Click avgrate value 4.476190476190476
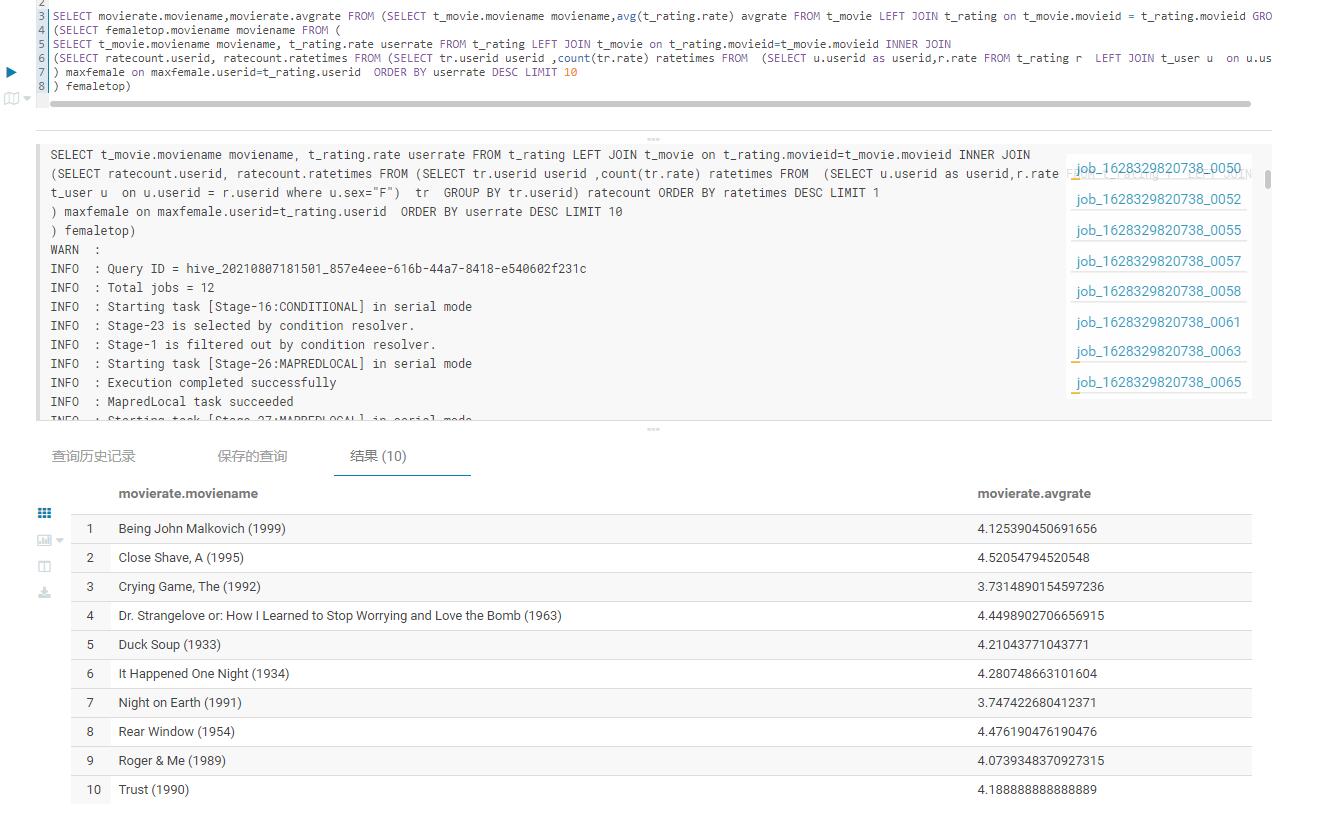The width and height of the screenshot is (1318, 823). coord(1037,731)
